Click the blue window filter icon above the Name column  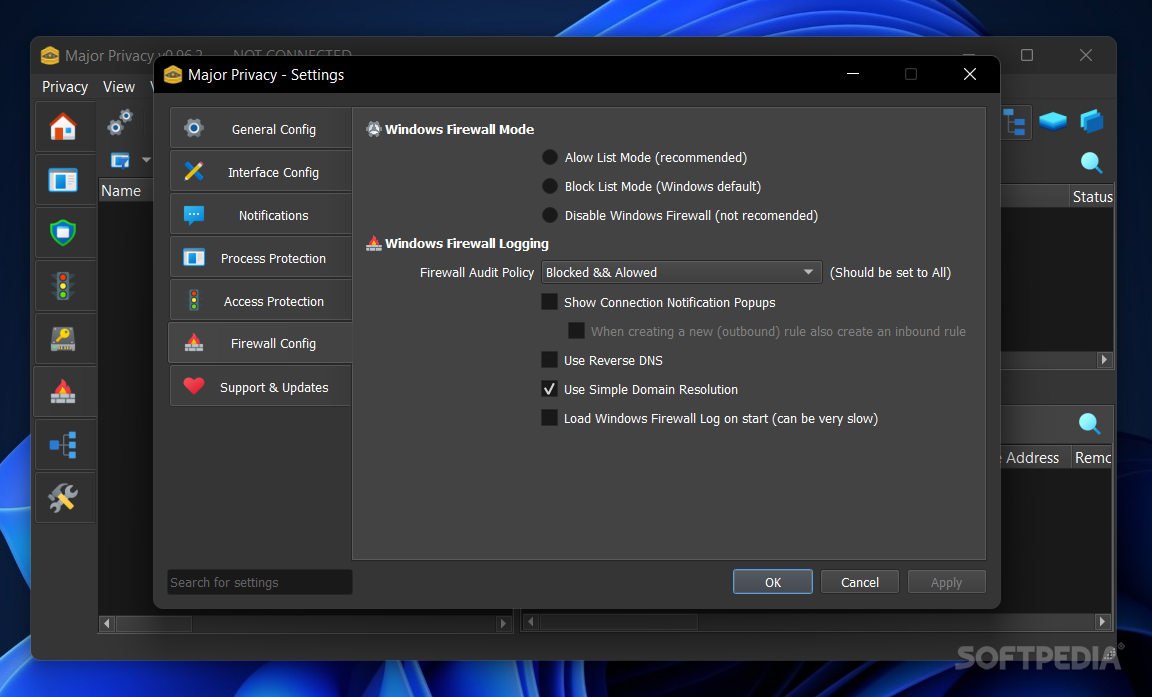point(120,160)
